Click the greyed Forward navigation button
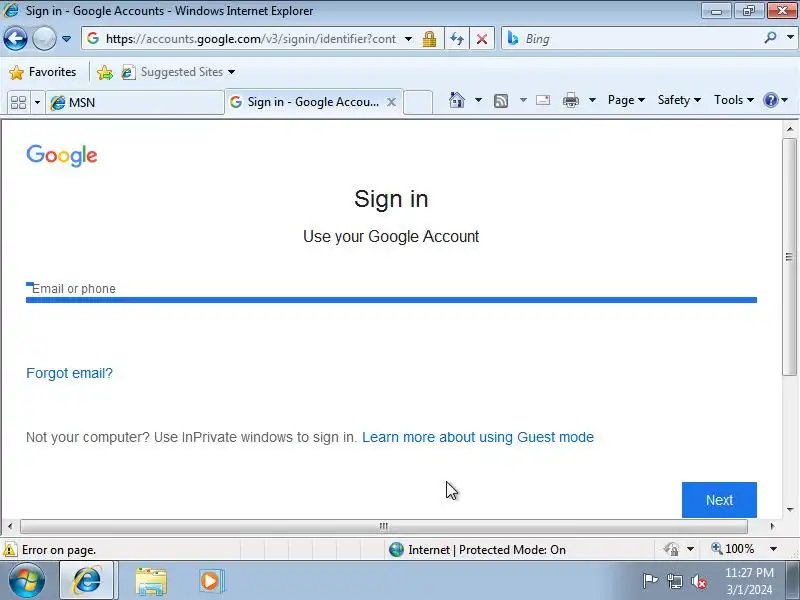 (x=44, y=39)
